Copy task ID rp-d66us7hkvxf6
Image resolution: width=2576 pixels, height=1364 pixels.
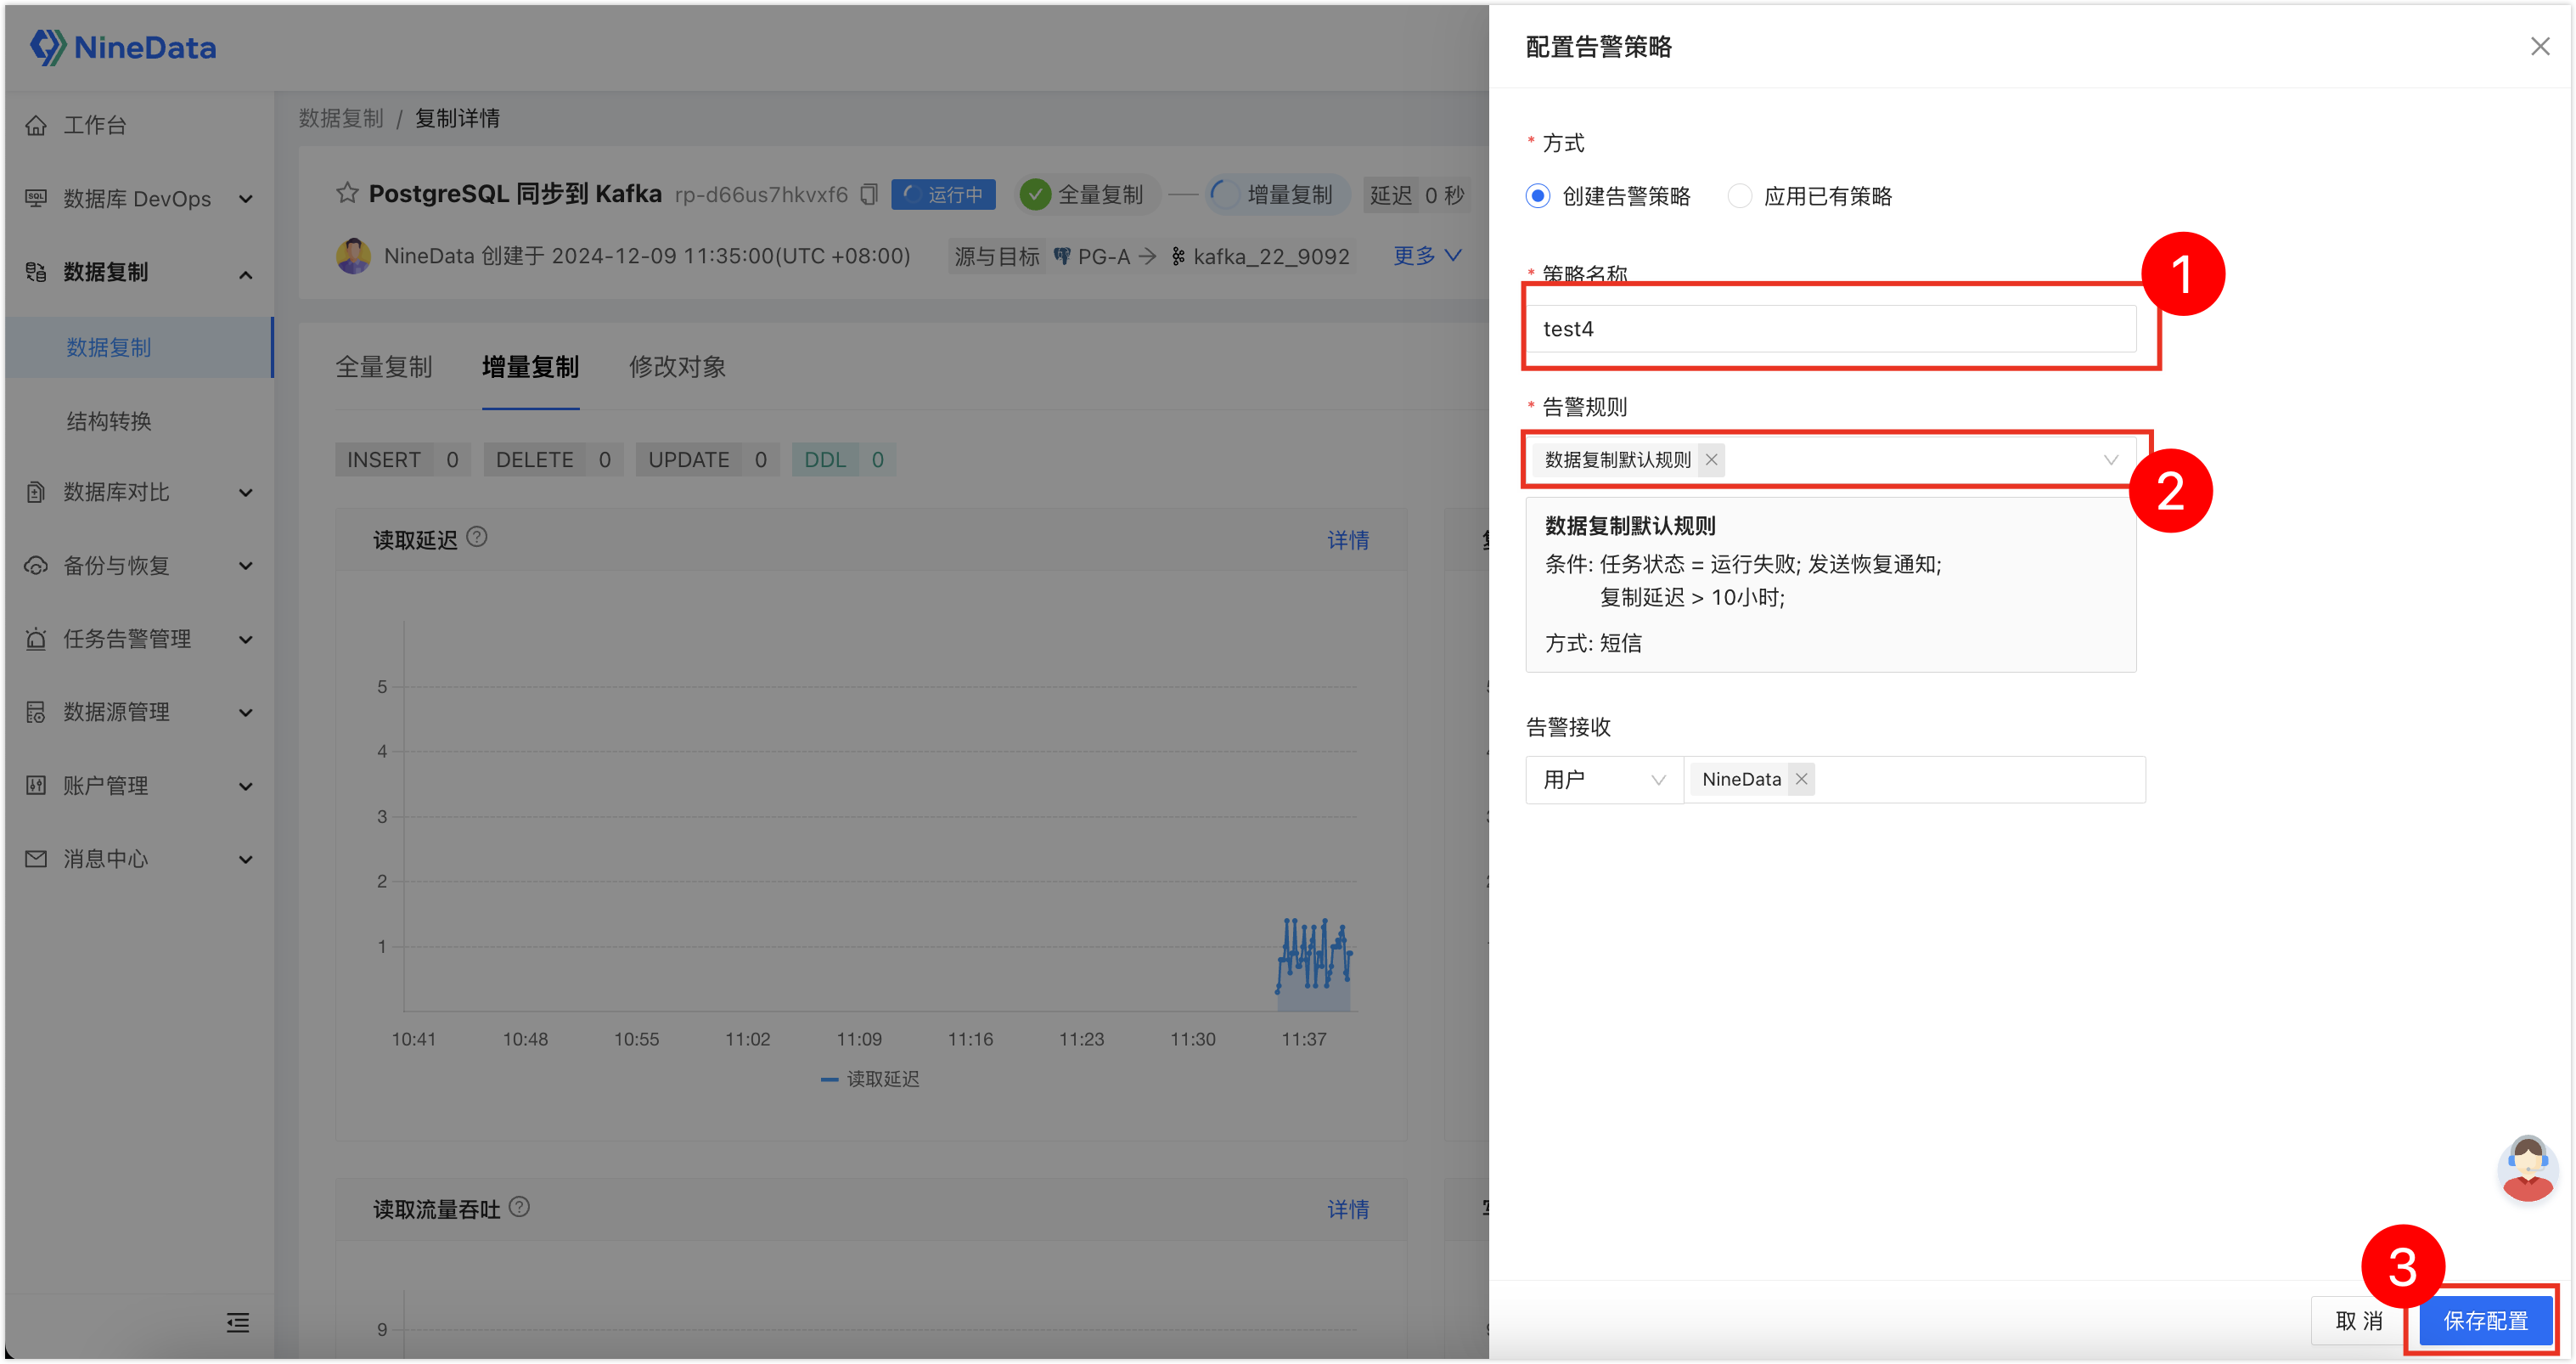(x=869, y=194)
